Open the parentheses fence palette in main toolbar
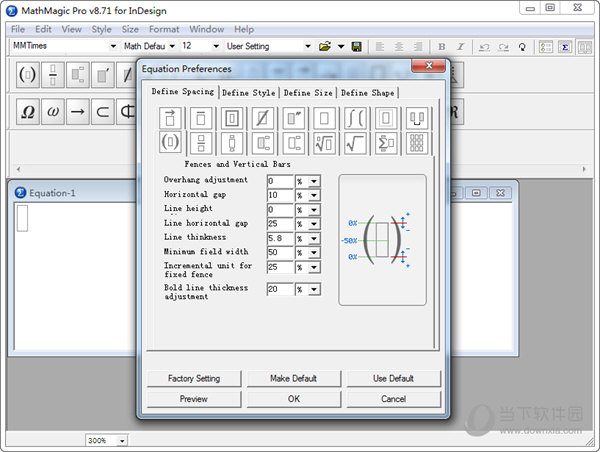The image size is (600, 452). [28, 75]
